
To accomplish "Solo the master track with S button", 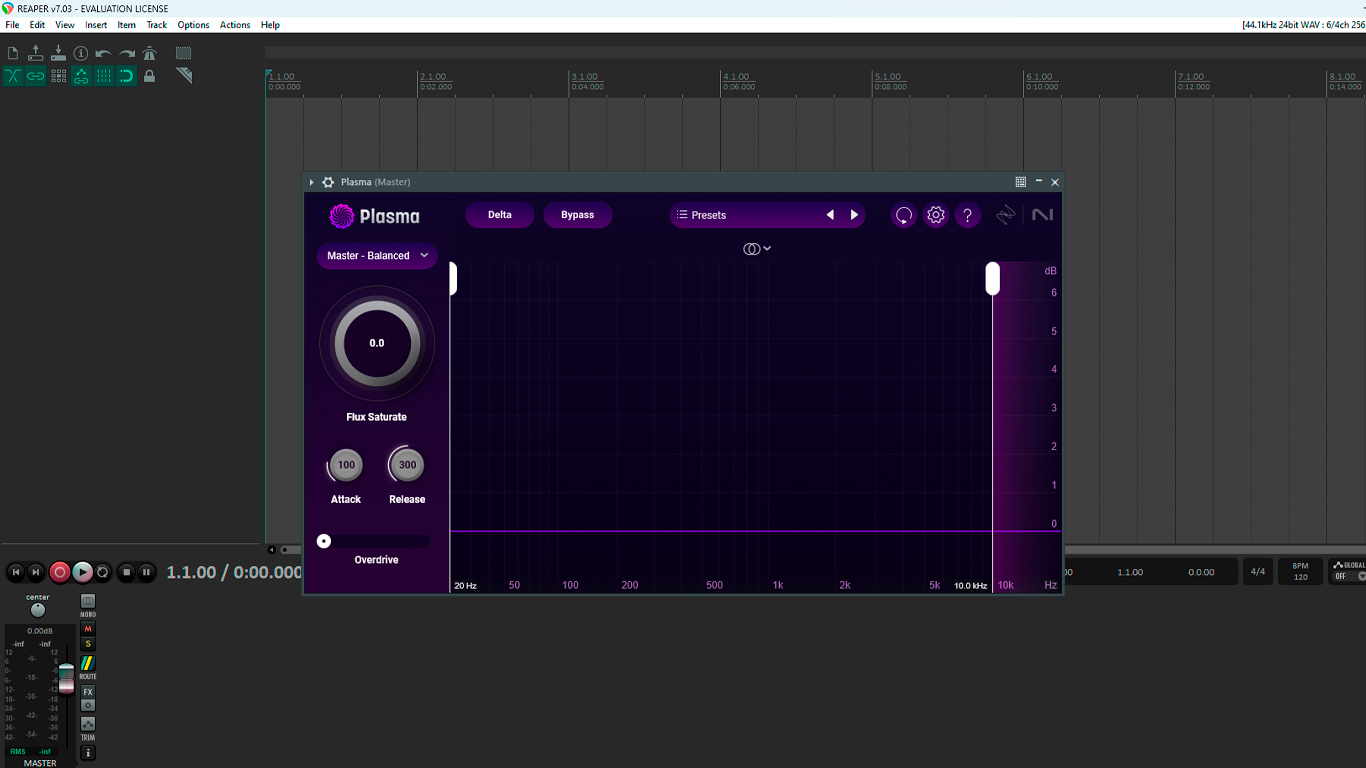I will (x=88, y=644).
